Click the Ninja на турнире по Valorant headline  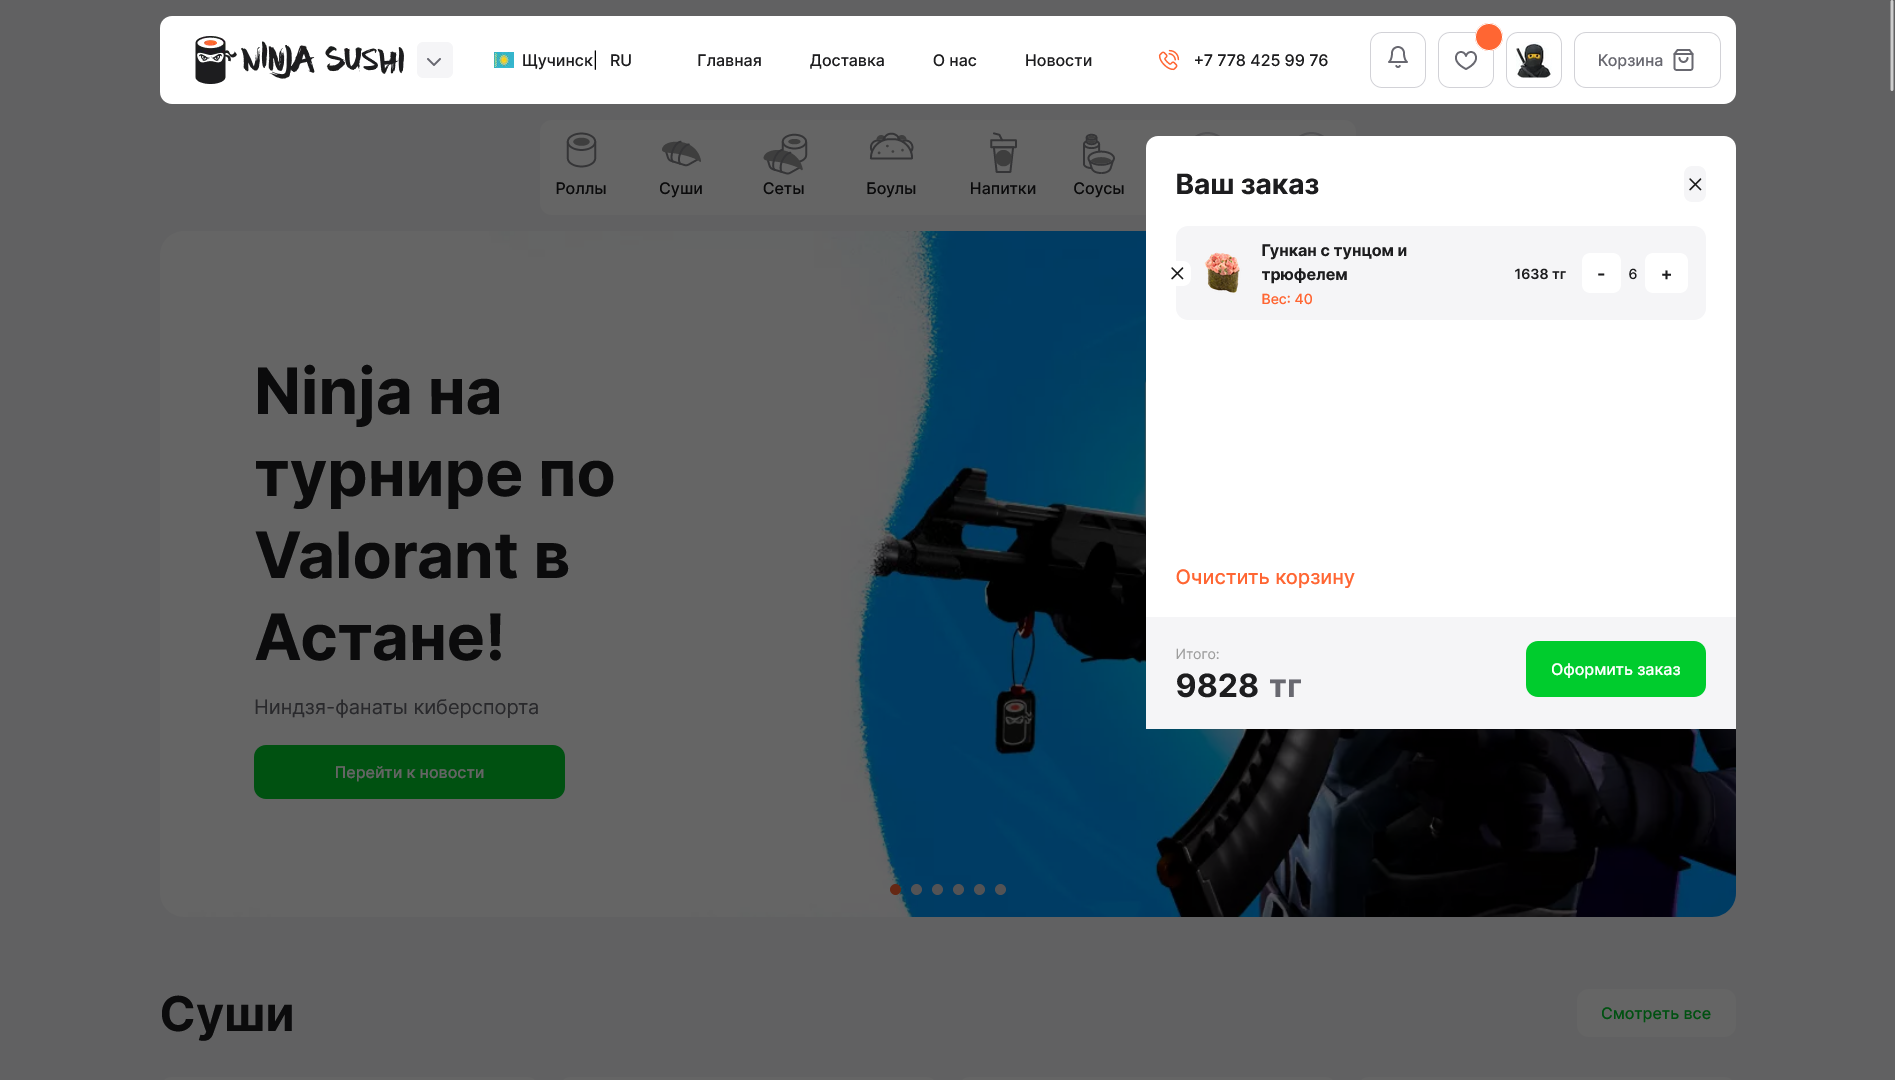[x=434, y=514]
